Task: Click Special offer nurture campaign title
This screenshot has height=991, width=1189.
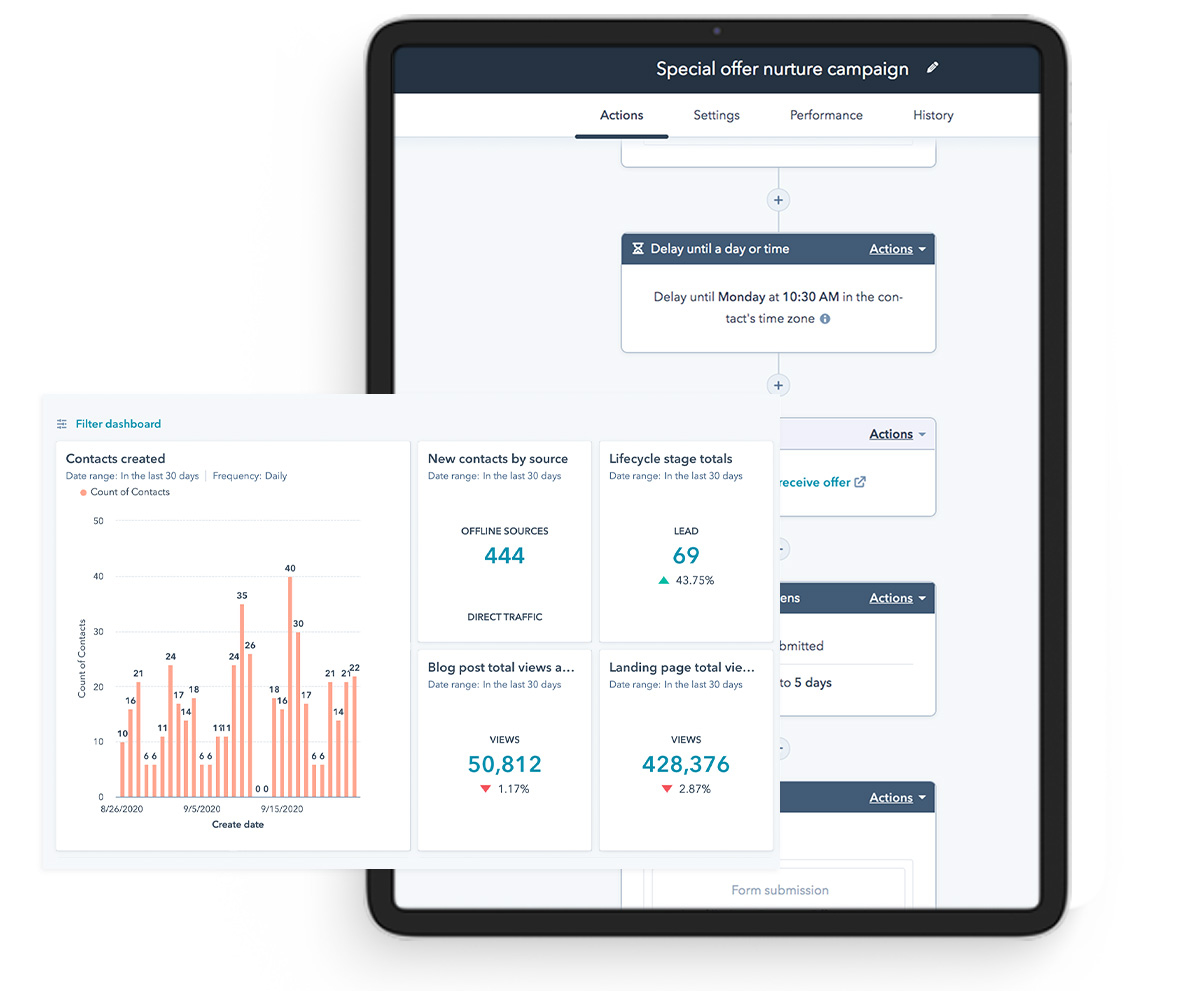Action: tap(782, 69)
